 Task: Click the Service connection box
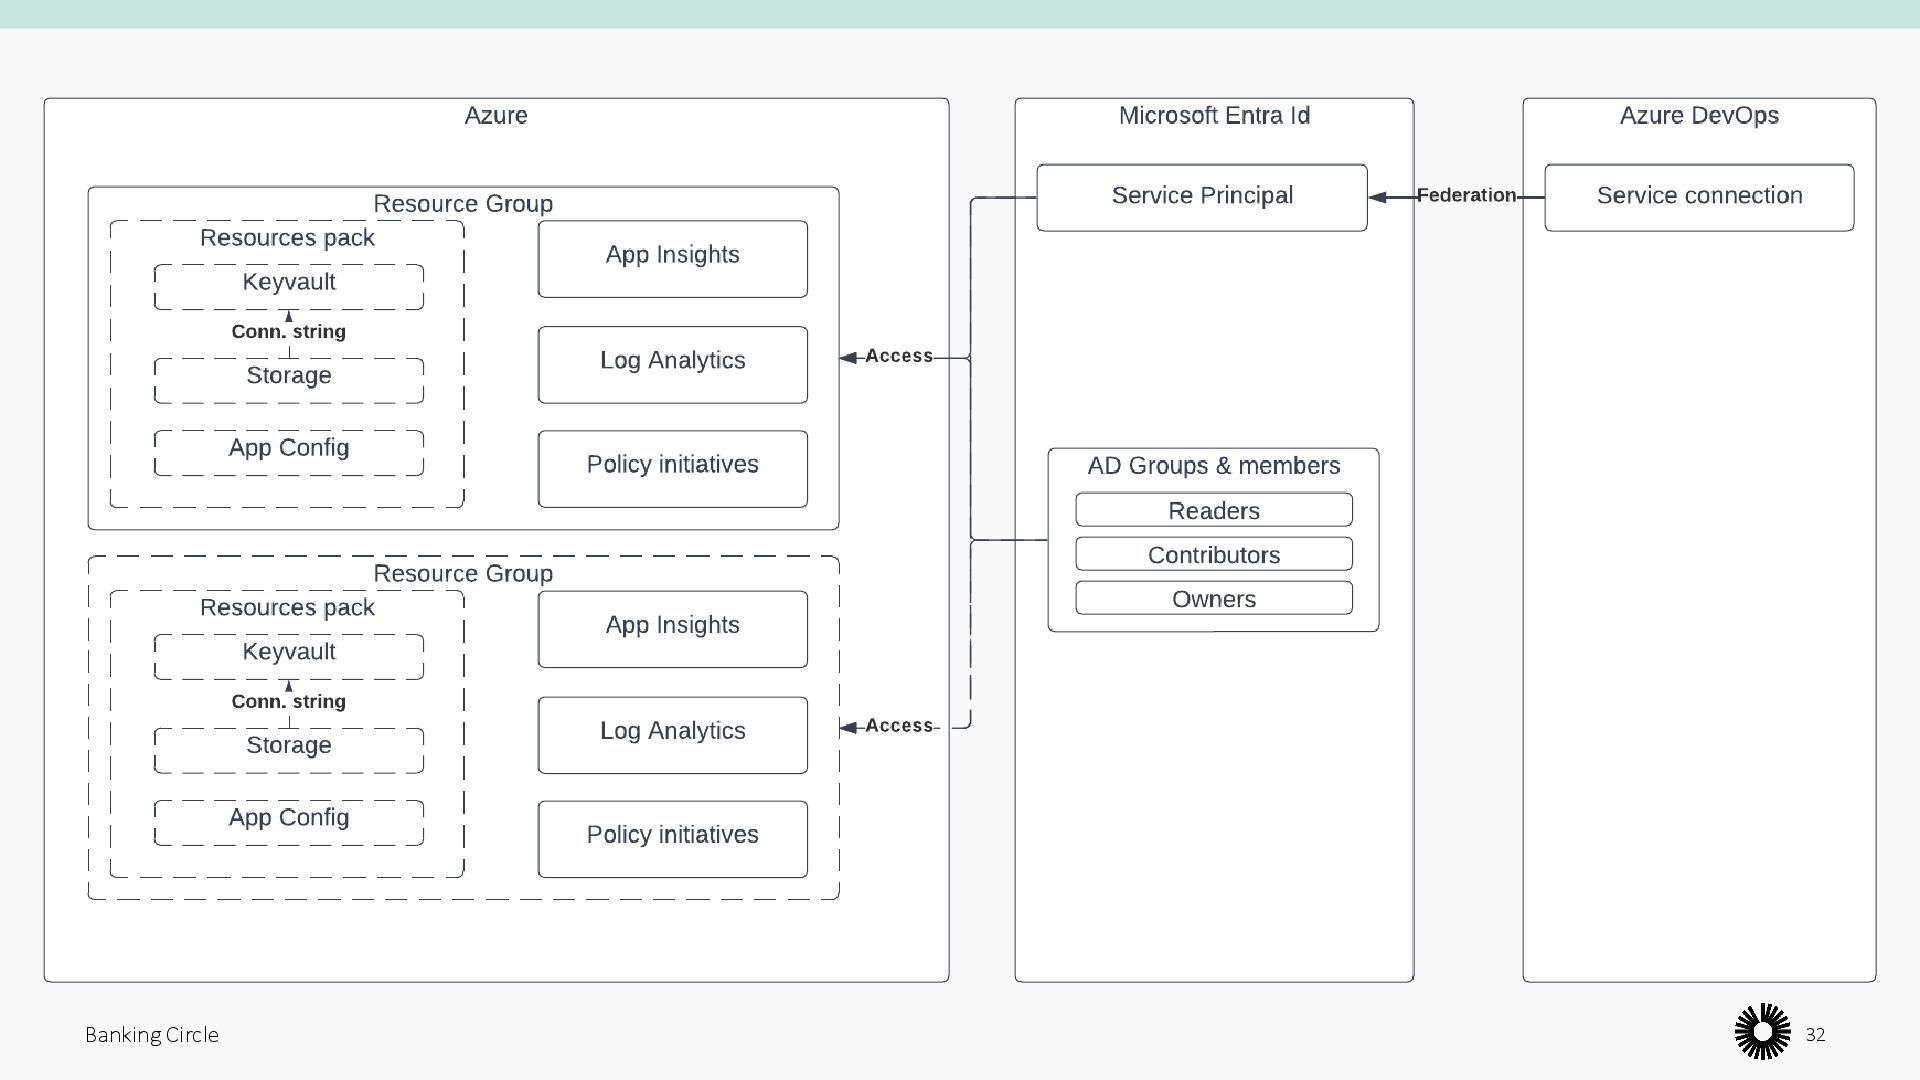[x=1698, y=197]
